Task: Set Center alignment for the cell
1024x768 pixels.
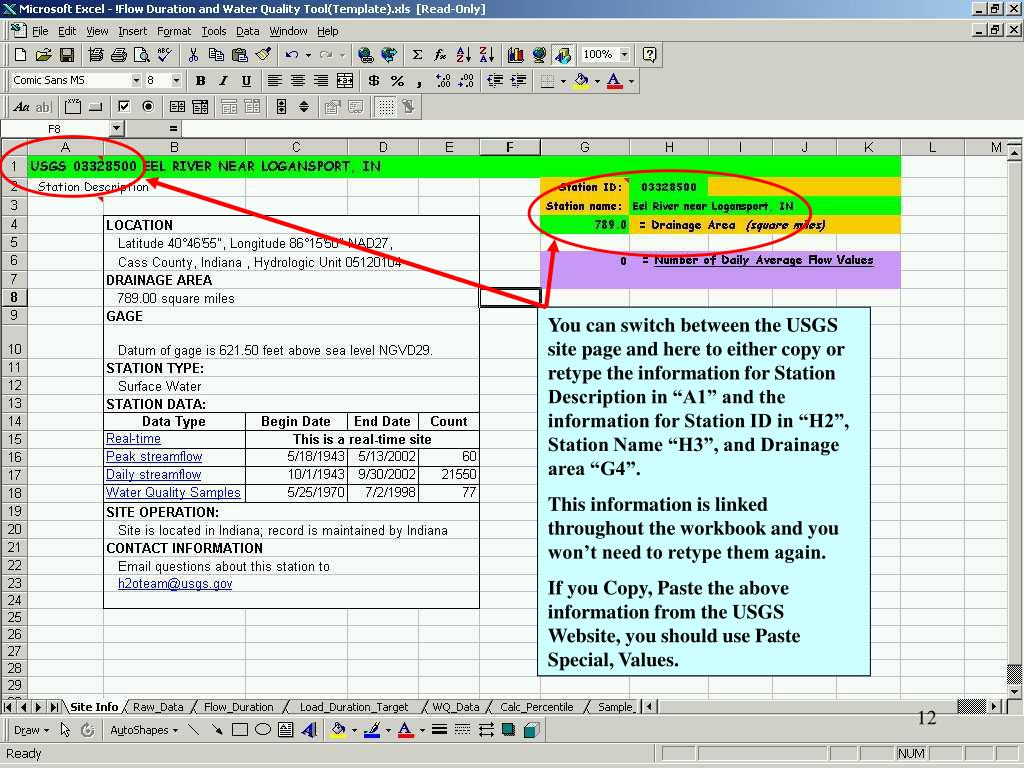Action: (x=298, y=81)
